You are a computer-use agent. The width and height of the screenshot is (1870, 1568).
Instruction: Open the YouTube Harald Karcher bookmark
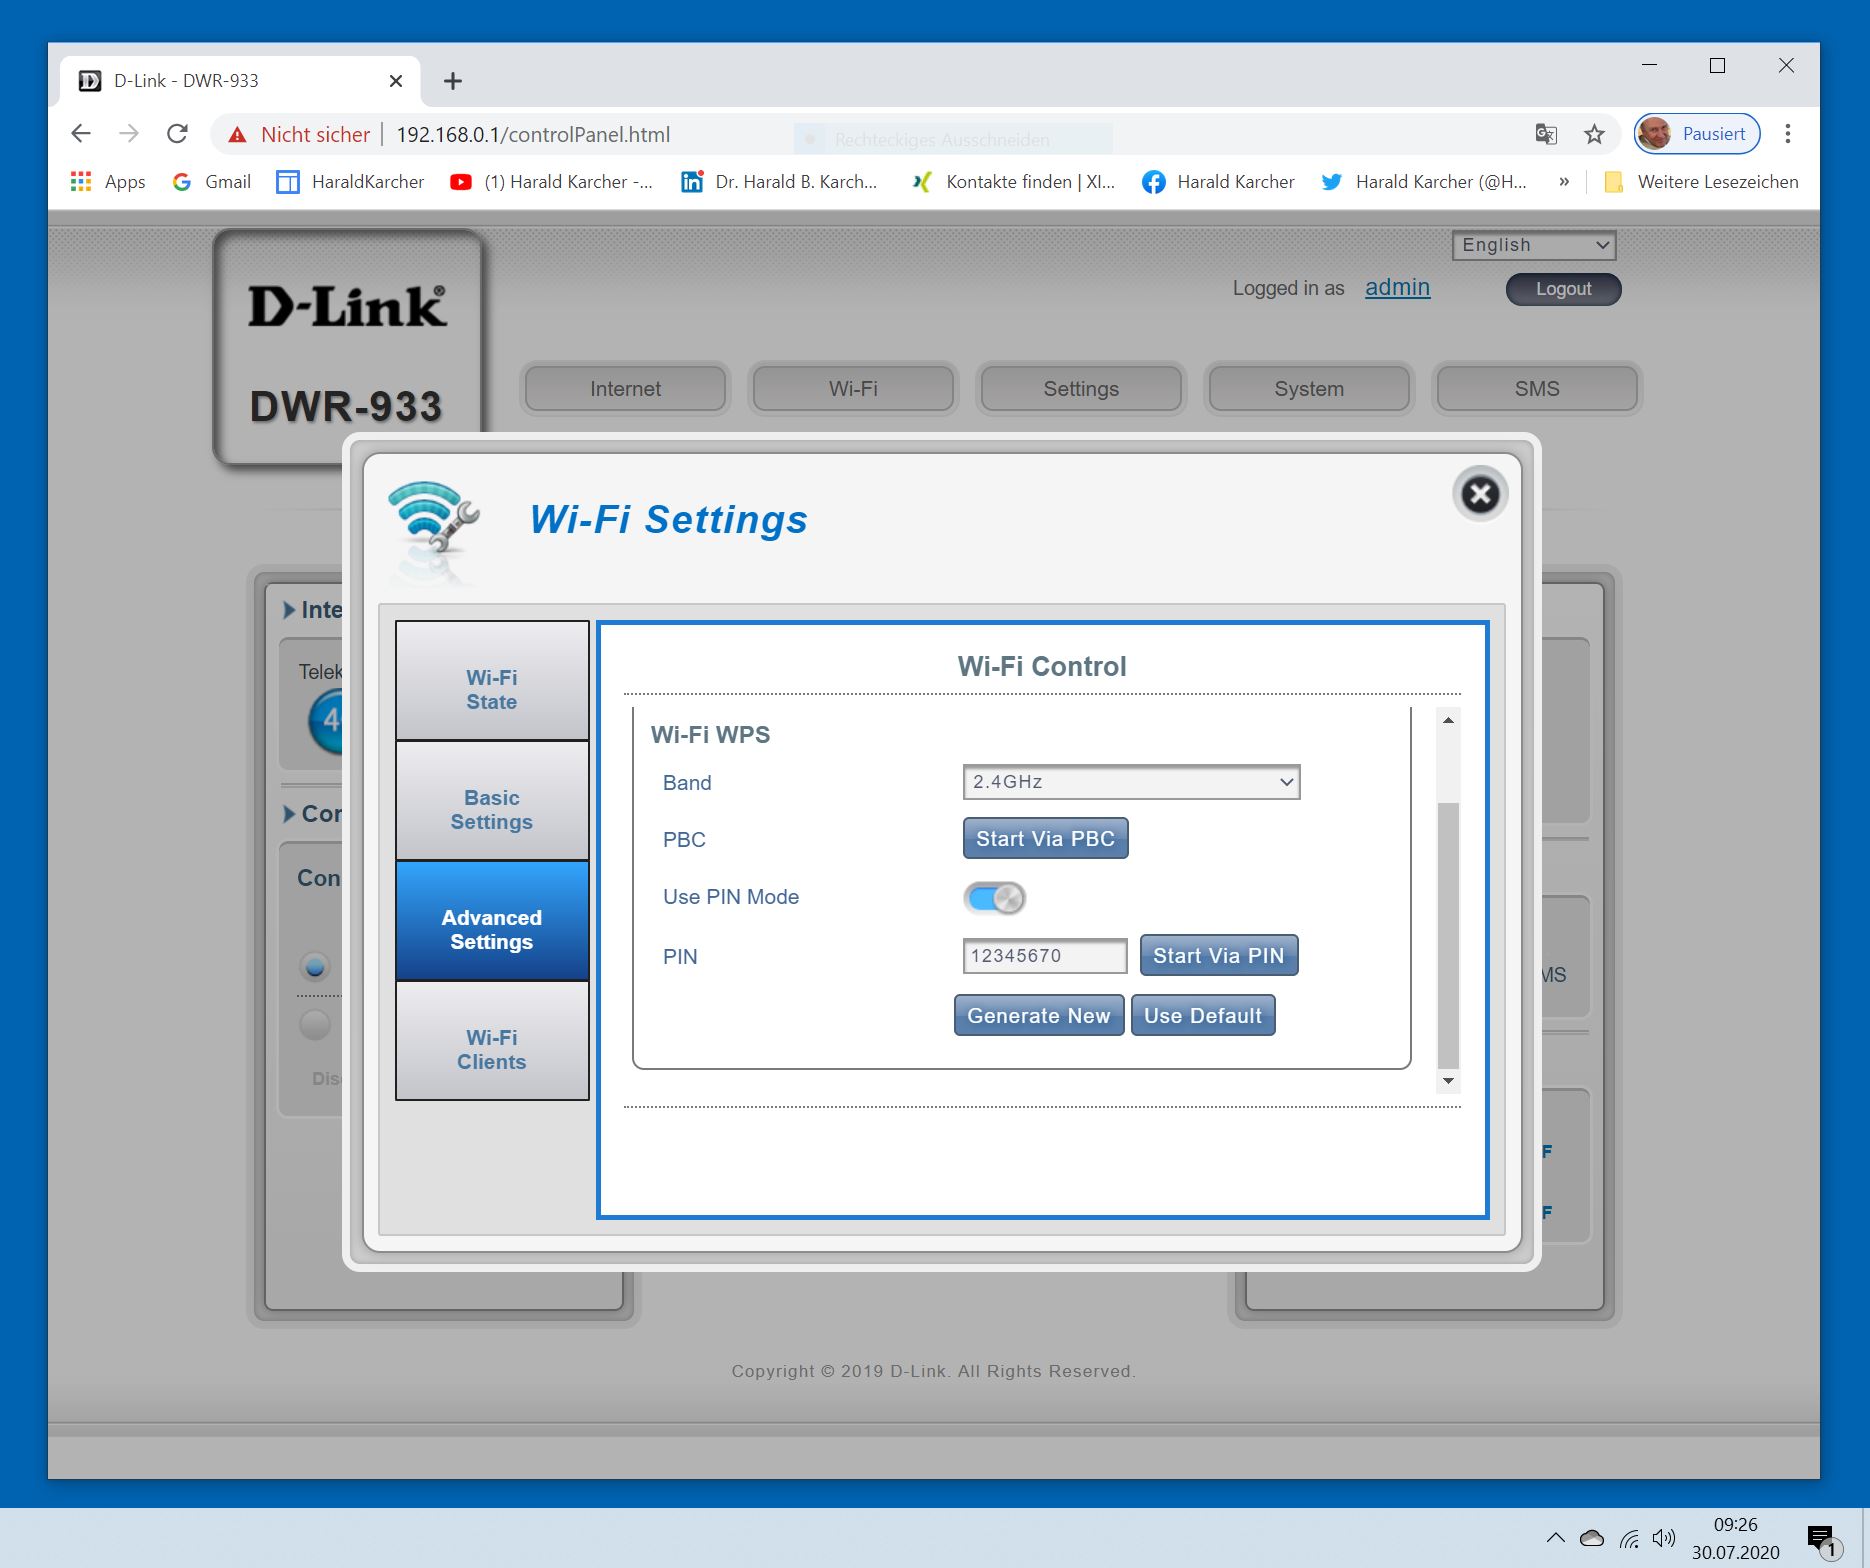tap(551, 182)
